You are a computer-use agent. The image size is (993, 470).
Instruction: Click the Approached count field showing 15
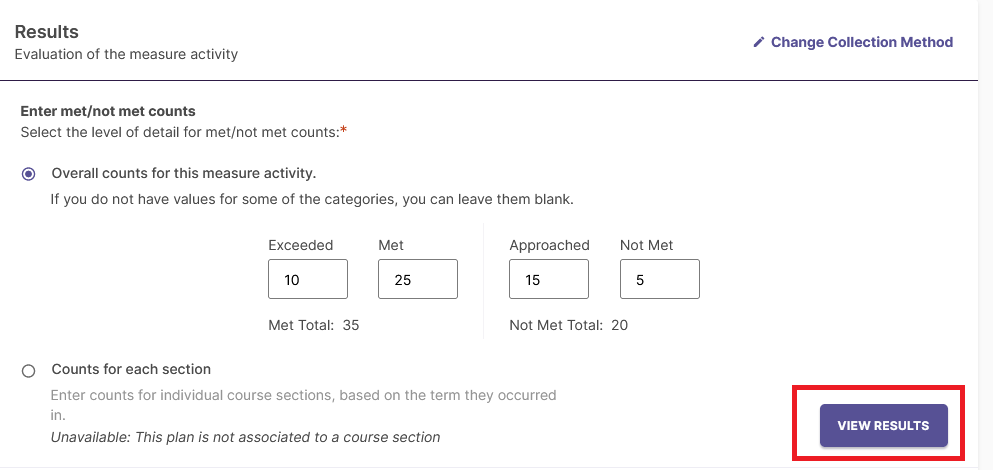coord(549,279)
